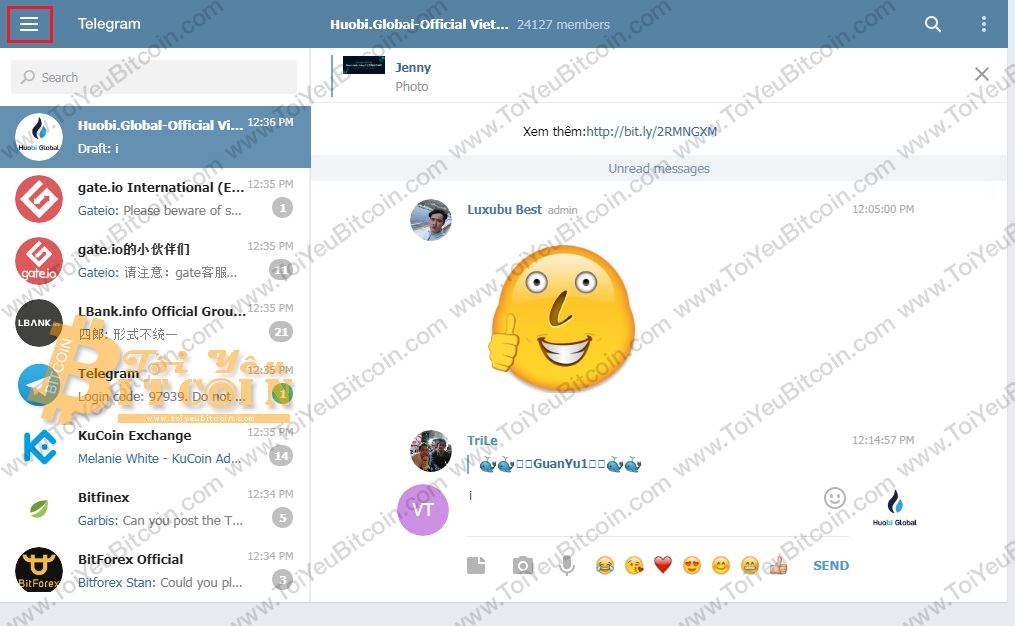Image resolution: width=1015 pixels, height=626 pixels.
Task: Insert the thumbs up emoji
Action: pos(778,566)
